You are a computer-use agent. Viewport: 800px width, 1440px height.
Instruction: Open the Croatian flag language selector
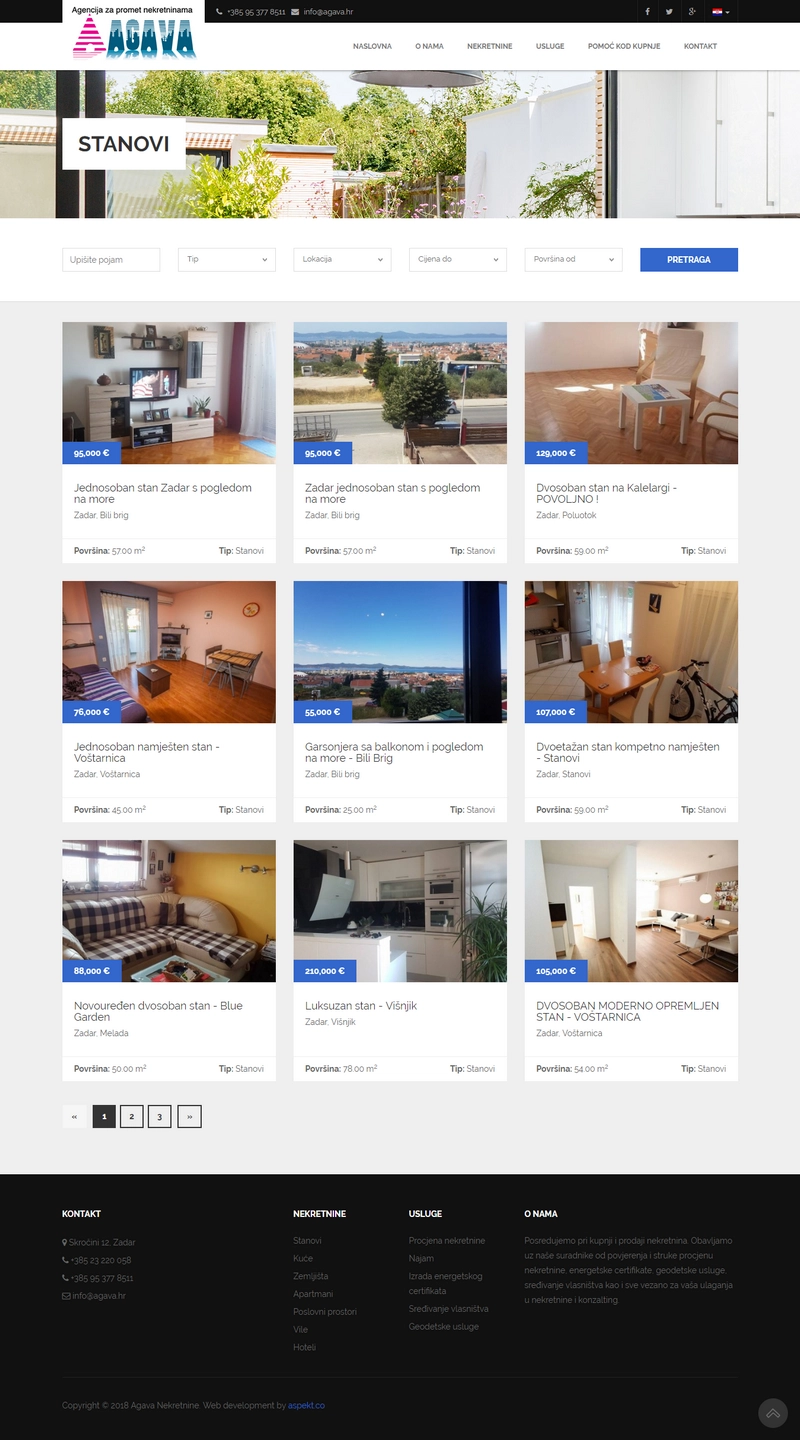[720, 12]
